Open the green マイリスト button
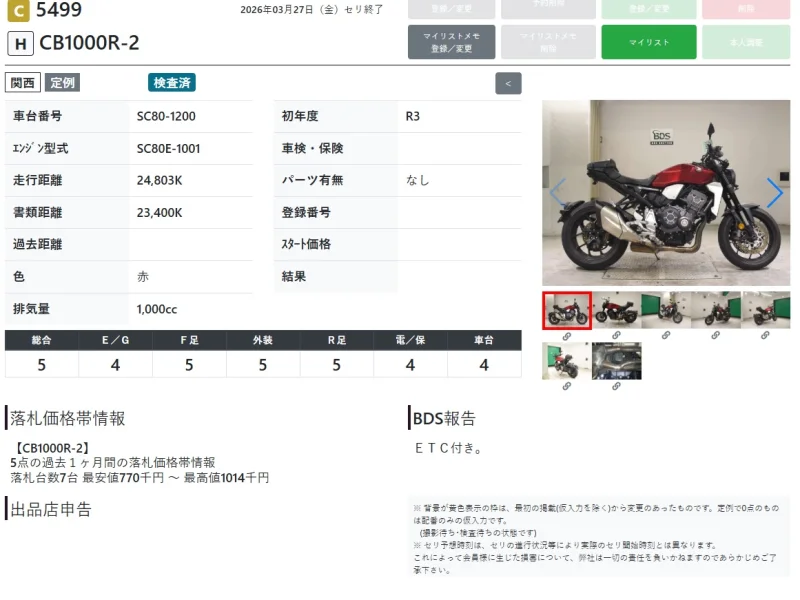800x600 pixels. tap(648, 42)
